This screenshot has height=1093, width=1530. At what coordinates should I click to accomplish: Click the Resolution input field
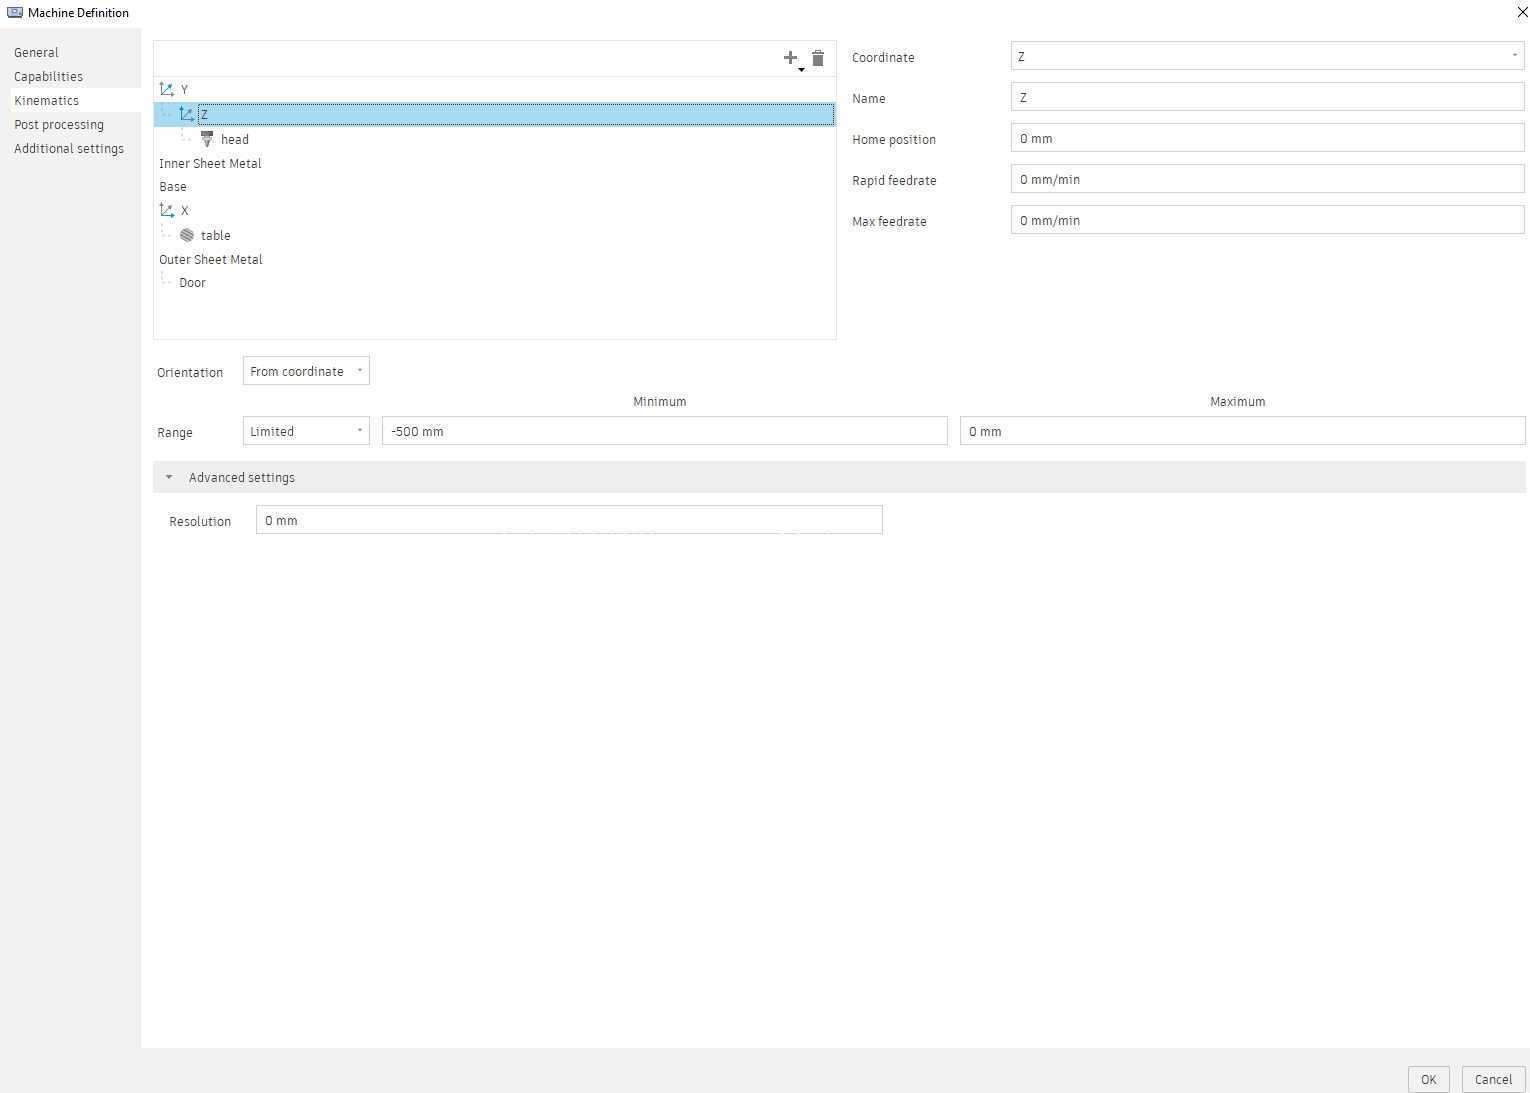569,520
